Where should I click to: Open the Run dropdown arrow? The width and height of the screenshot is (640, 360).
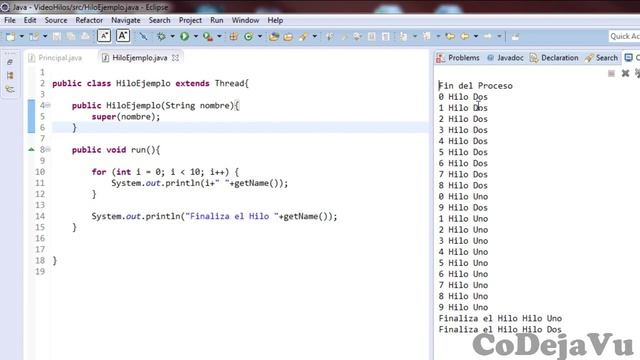click(x=196, y=37)
